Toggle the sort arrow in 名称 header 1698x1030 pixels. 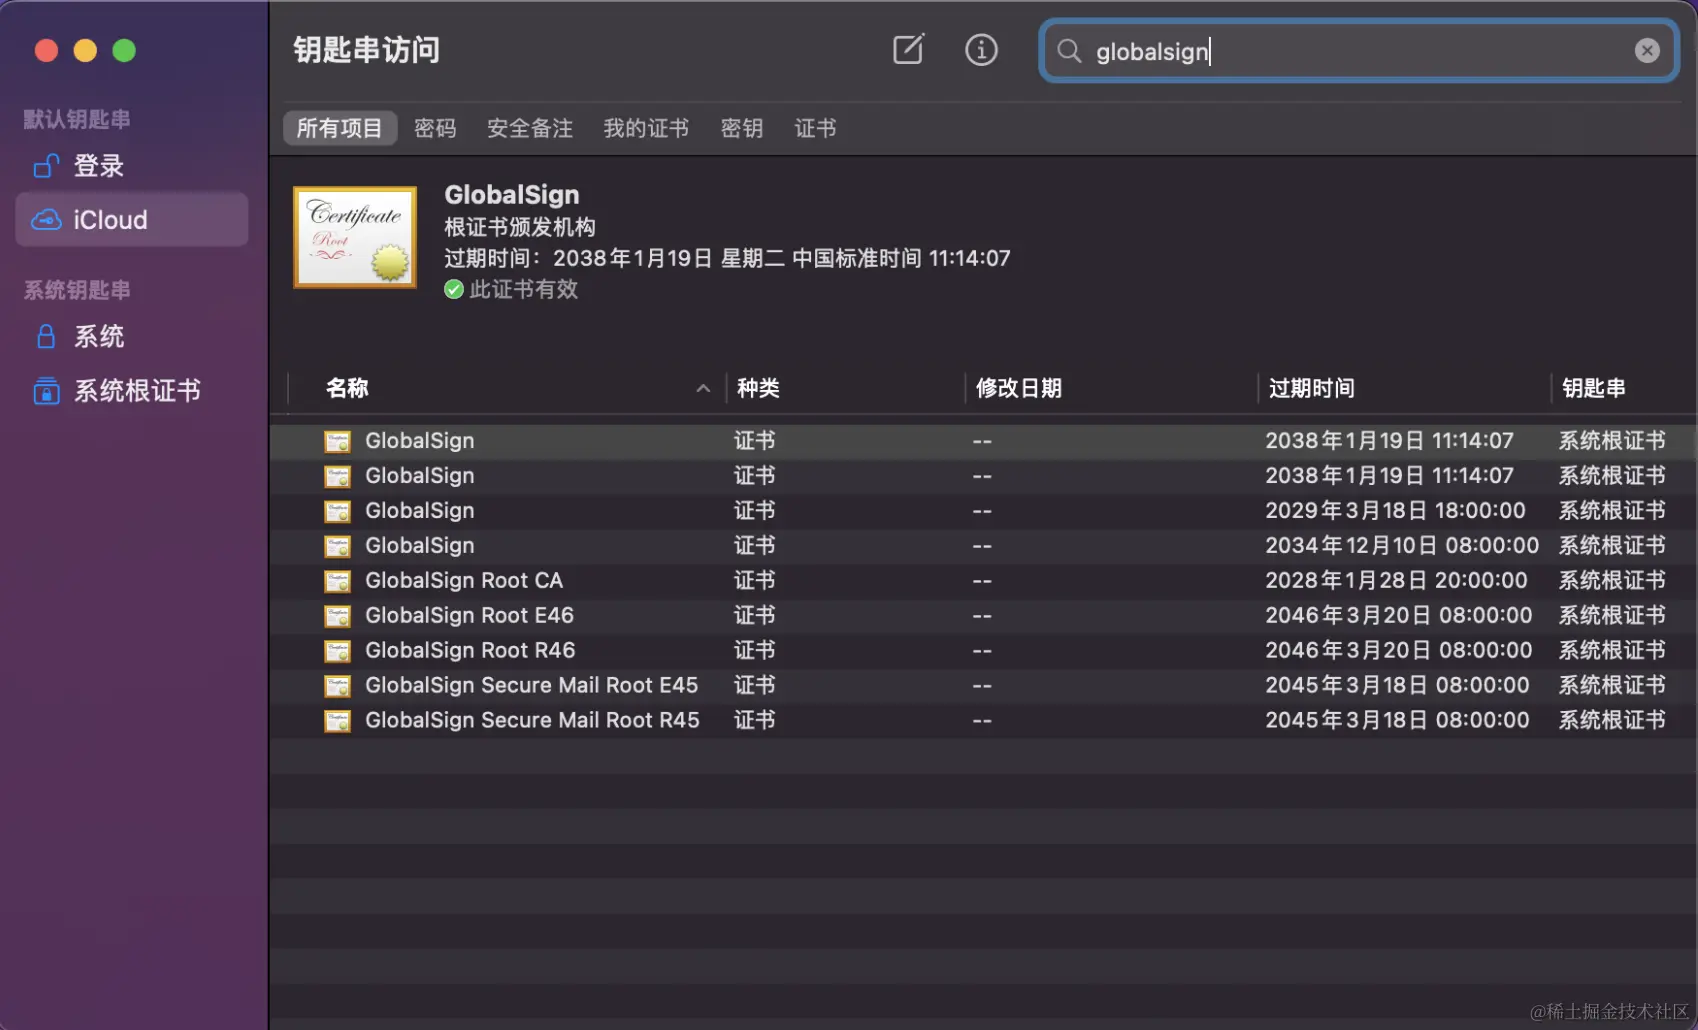coord(703,388)
